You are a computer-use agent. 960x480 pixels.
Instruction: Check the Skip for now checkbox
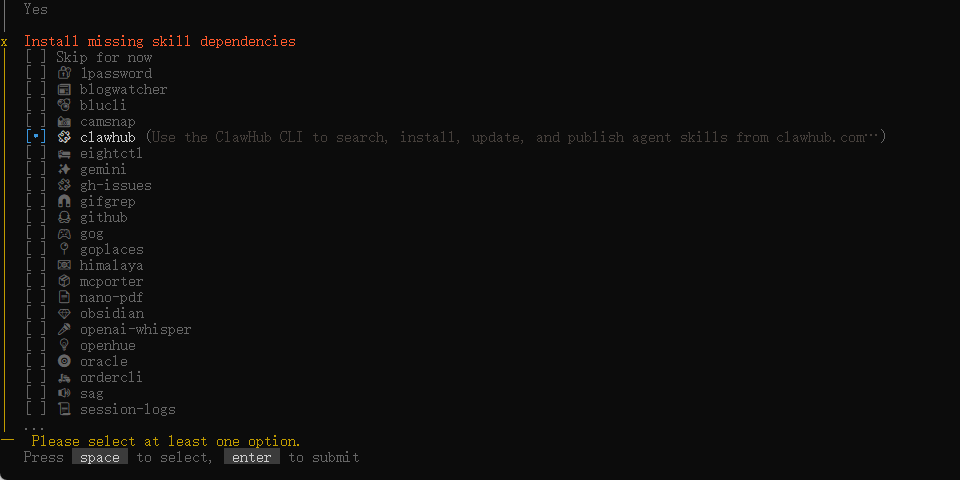[x=36, y=58]
